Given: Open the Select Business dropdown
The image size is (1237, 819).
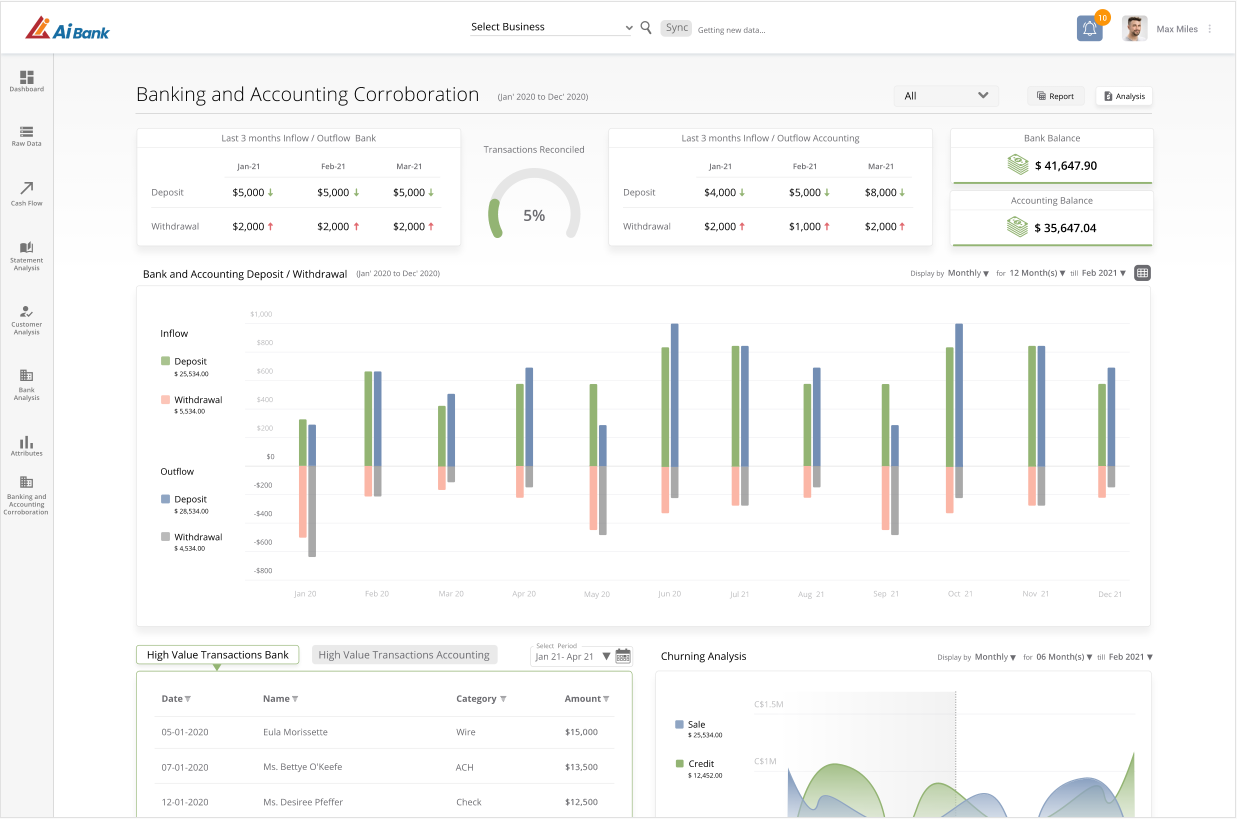Looking at the screenshot, I should 552,27.
